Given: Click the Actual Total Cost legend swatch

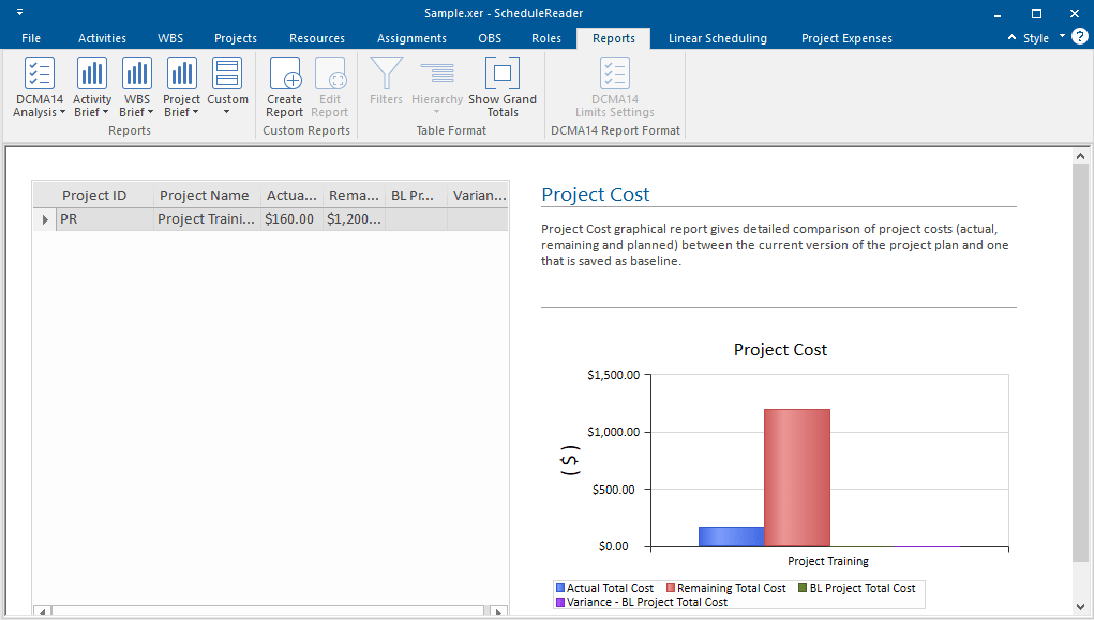Looking at the screenshot, I should coord(560,589).
